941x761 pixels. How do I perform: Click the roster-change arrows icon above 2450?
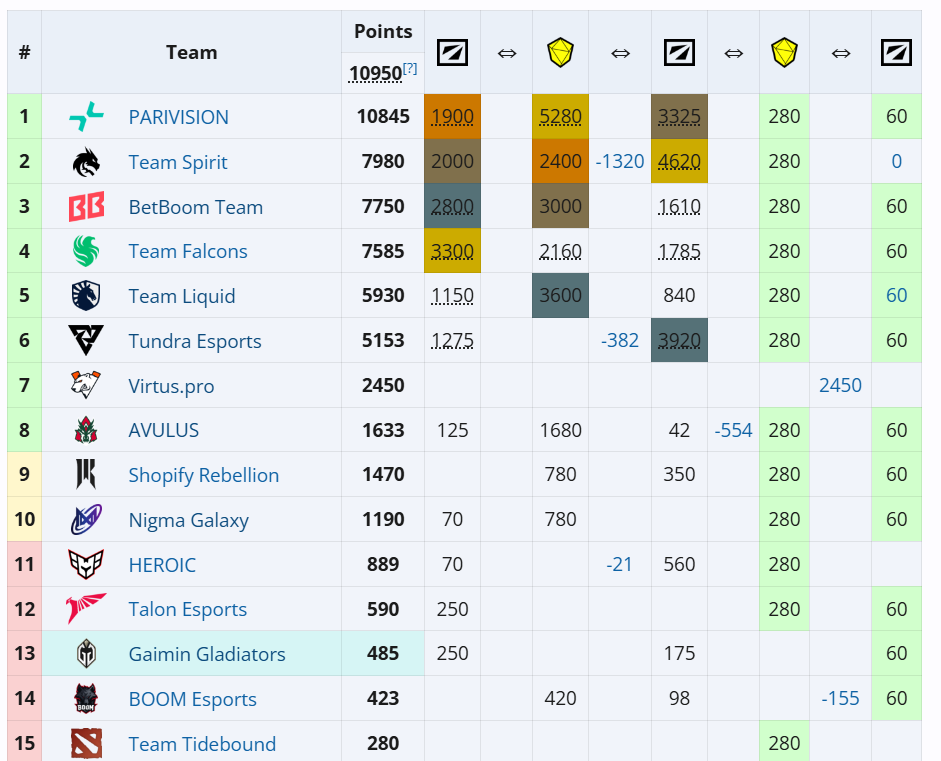click(840, 53)
